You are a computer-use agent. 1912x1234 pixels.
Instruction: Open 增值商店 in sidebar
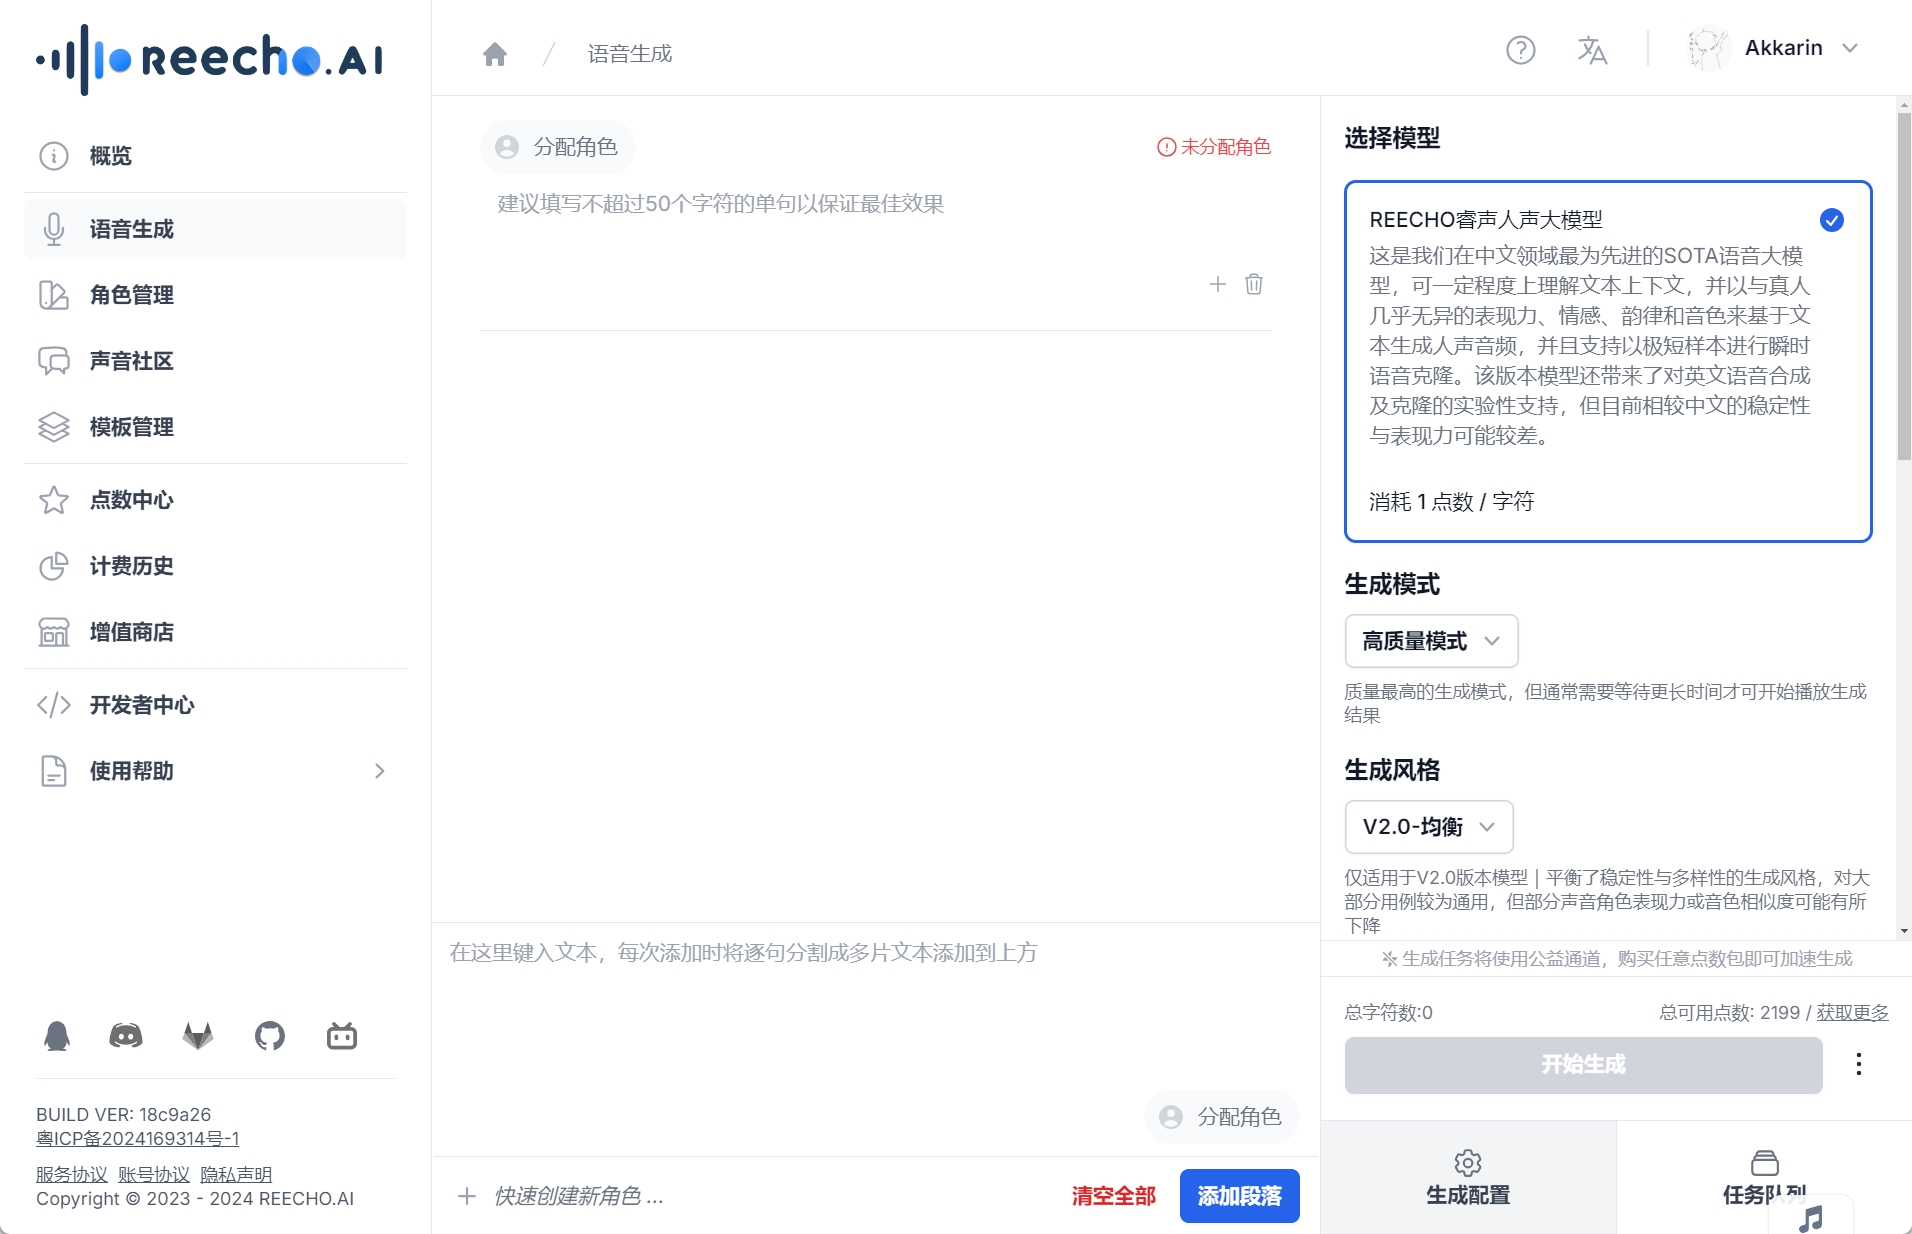pyautogui.click(x=215, y=632)
